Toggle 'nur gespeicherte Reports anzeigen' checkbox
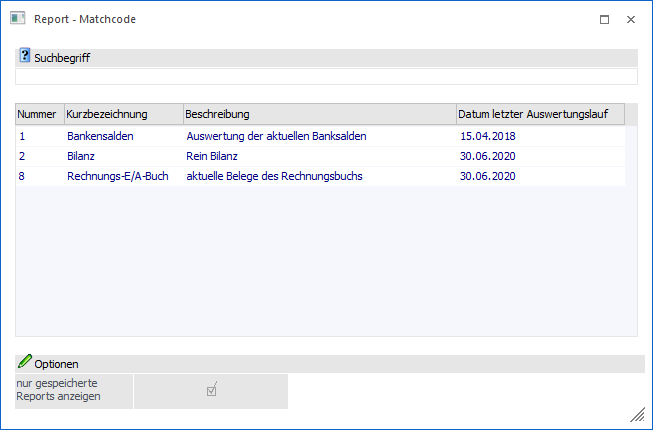Screen dimensions: 653x430 (211, 390)
